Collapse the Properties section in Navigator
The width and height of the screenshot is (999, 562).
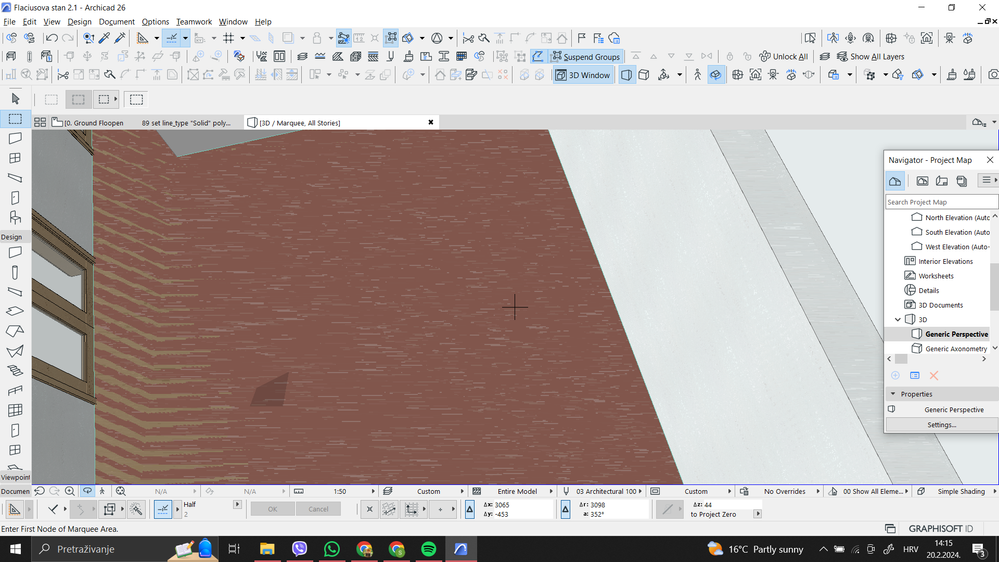(x=893, y=394)
